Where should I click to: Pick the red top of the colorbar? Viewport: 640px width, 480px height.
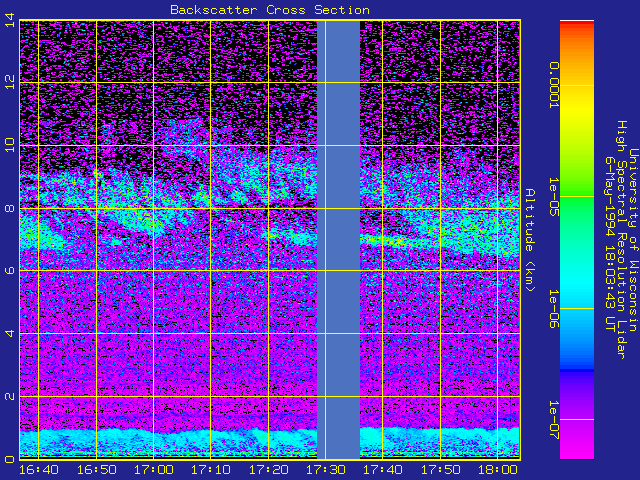(x=577, y=24)
